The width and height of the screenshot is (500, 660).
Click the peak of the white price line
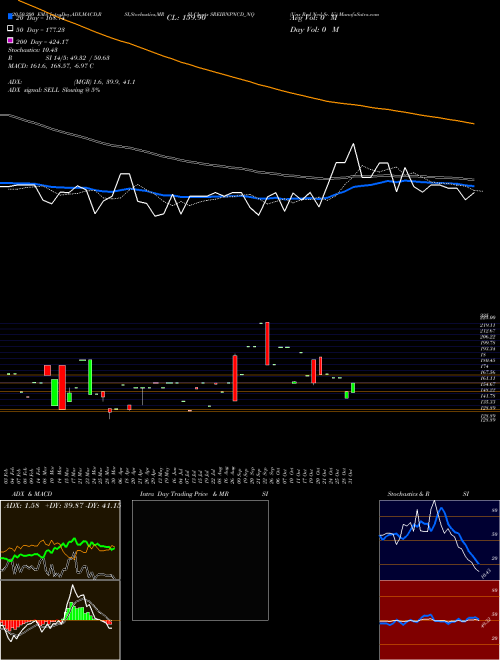353,144
